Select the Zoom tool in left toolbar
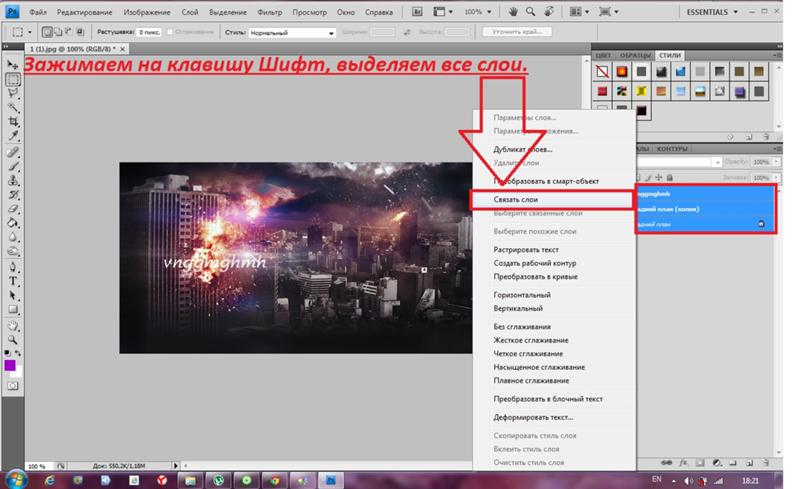The width and height of the screenshot is (800, 489). (13, 339)
